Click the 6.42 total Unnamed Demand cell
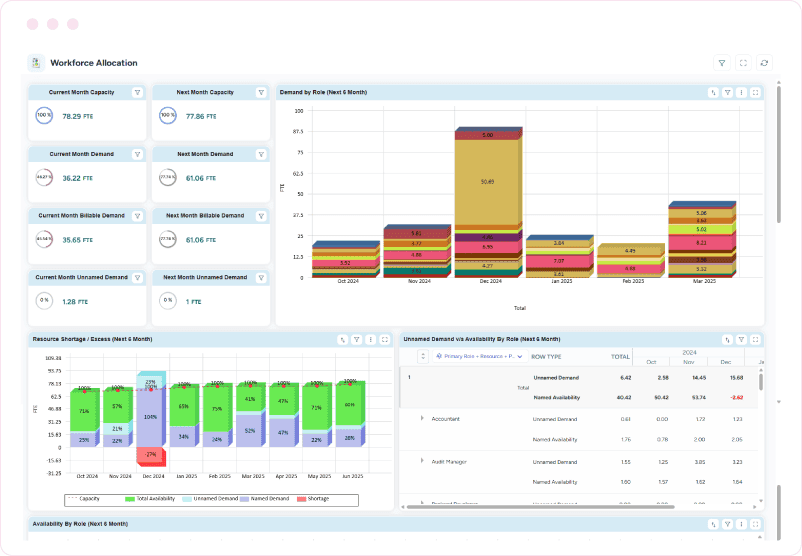The width and height of the screenshot is (802, 556). 626,378
